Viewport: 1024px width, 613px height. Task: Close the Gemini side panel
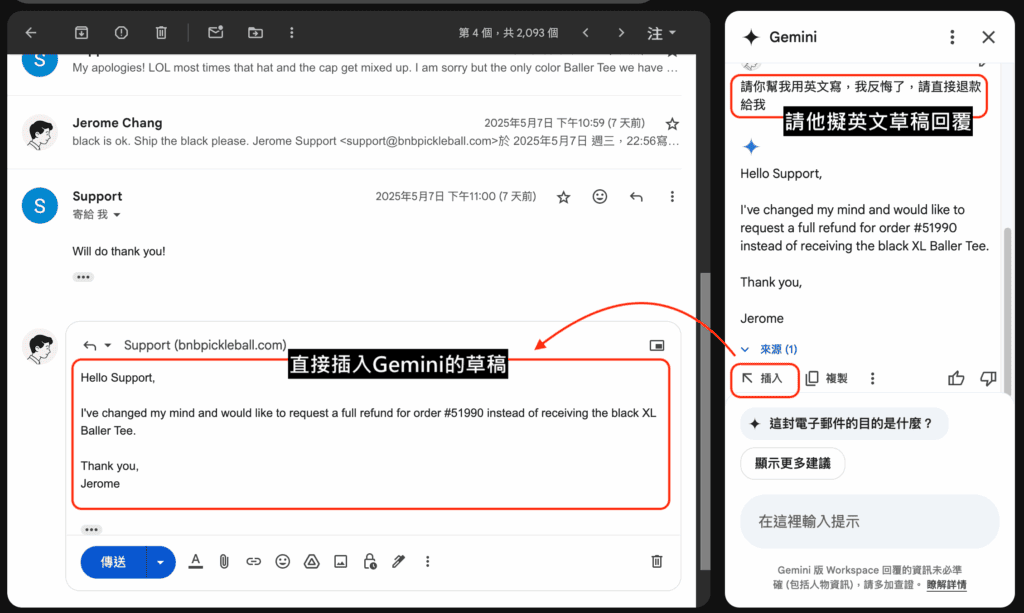pyautogui.click(x=989, y=37)
